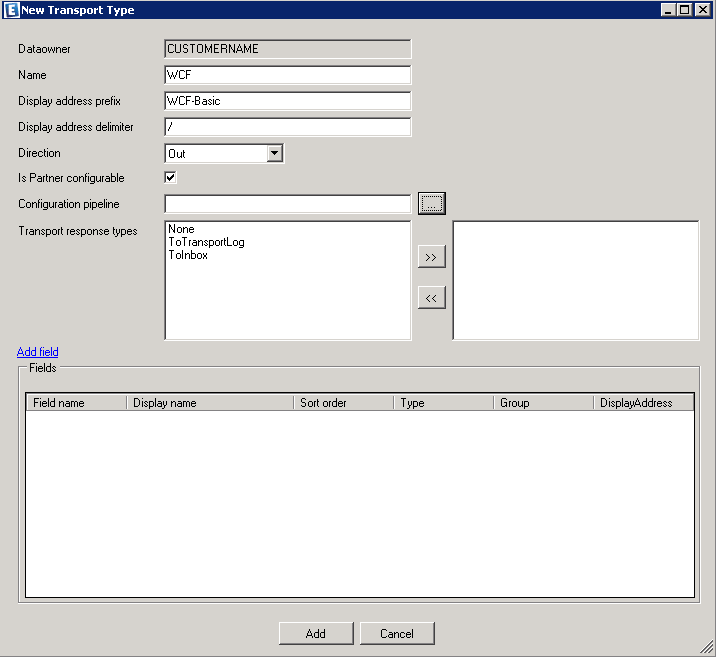Viewport: 716px width, 657px height.
Task: Click the Type column header
Action: [x=442, y=403]
